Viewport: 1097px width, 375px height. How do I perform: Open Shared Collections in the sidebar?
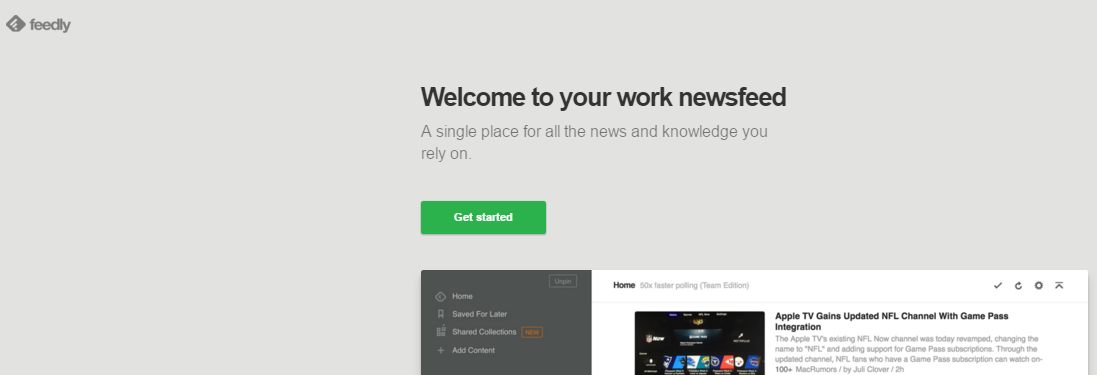(x=484, y=332)
